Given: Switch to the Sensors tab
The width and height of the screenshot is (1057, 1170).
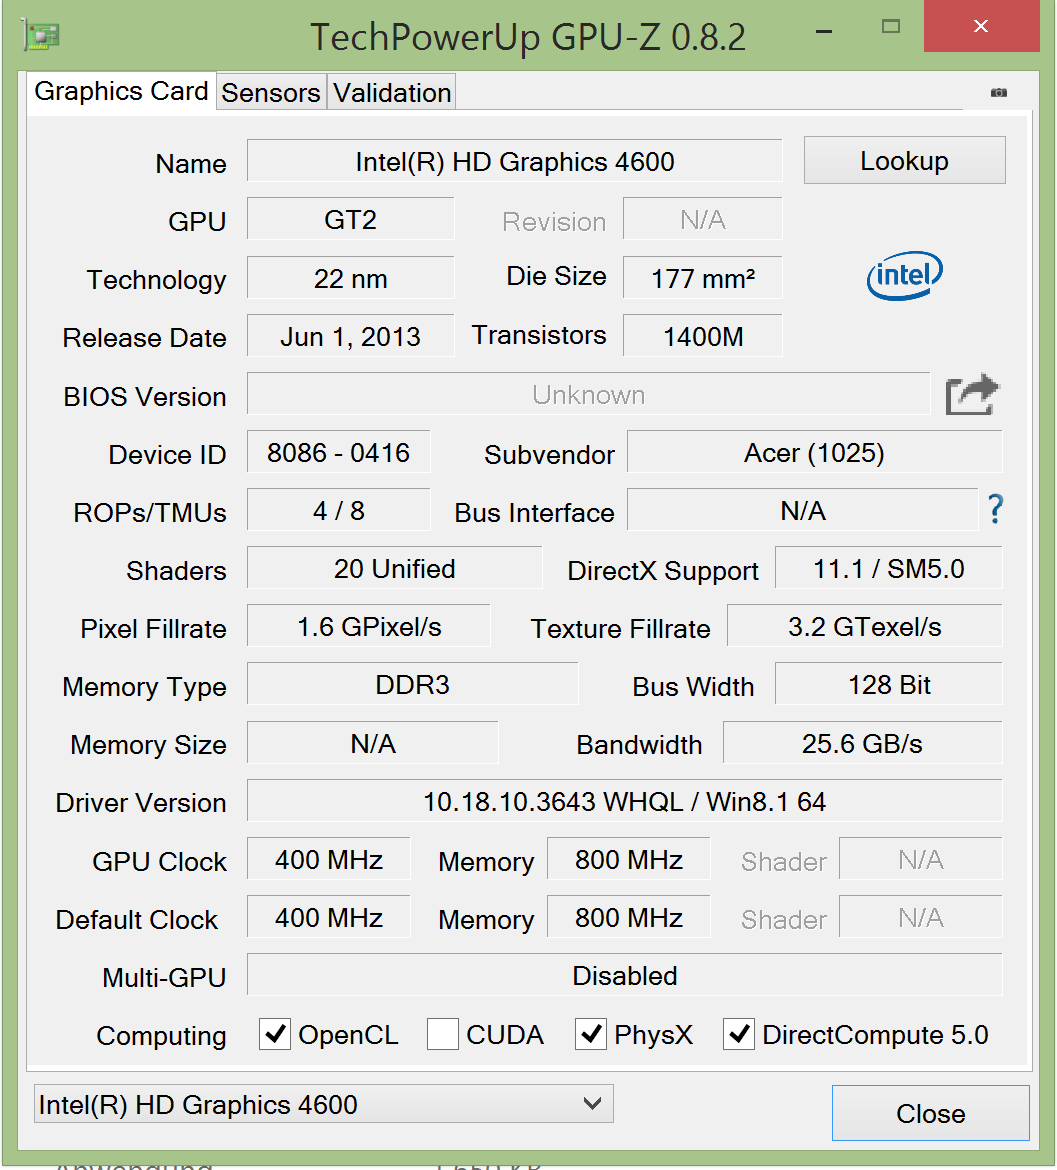Looking at the screenshot, I should (271, 93).
